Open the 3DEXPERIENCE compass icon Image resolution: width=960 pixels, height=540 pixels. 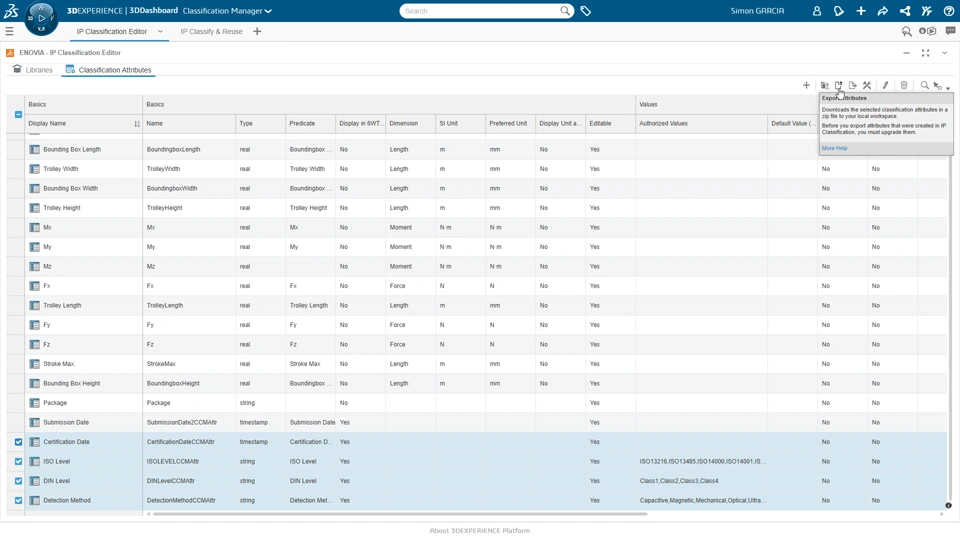pyautogui.click(x=41, y=18)
